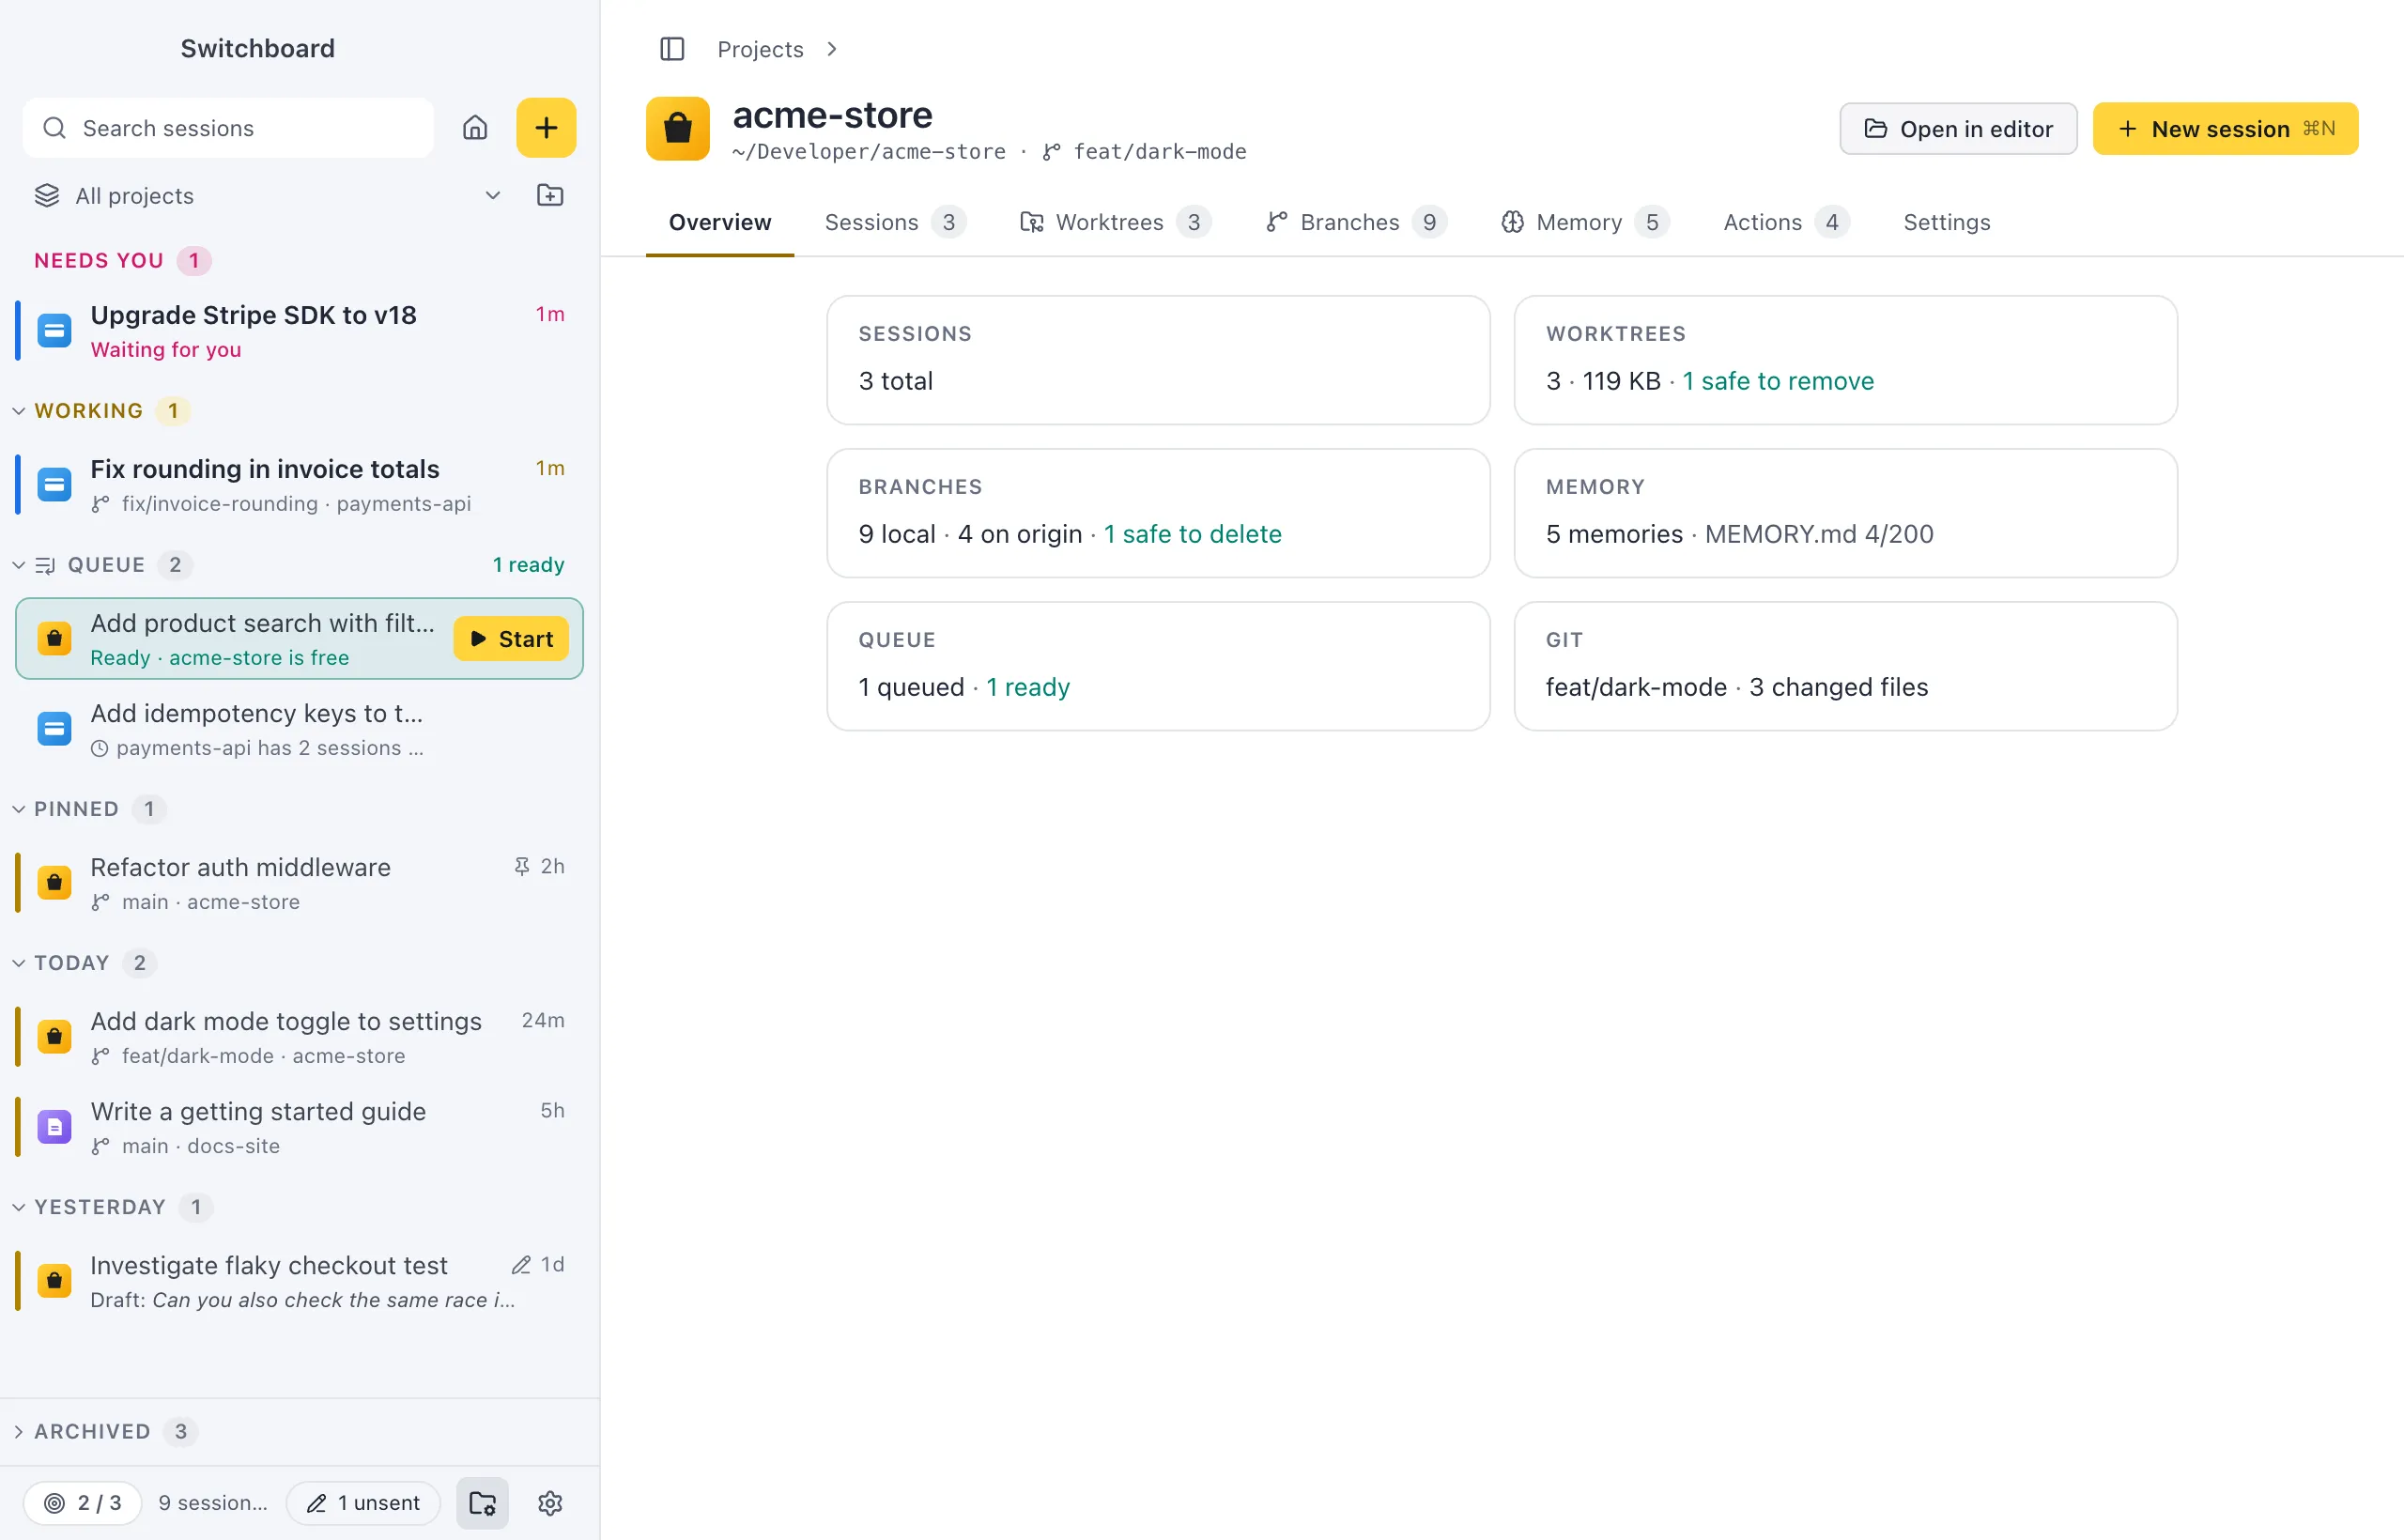The image size is (2404, 1540).
Task: Click the 1 unsent drafts pill
Action: pyautogui.click(x=363, y=1503)
